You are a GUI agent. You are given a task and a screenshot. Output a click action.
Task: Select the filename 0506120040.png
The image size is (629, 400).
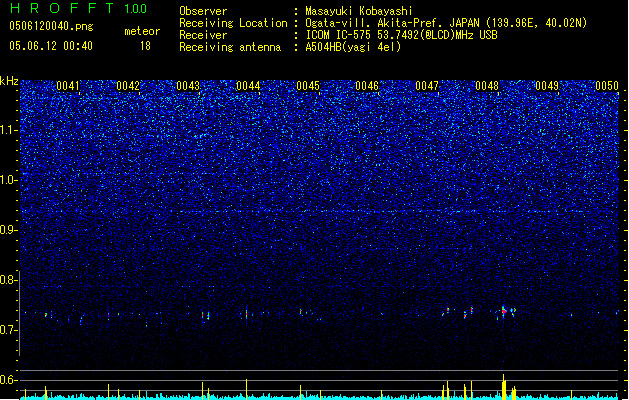tap(51, 26)
